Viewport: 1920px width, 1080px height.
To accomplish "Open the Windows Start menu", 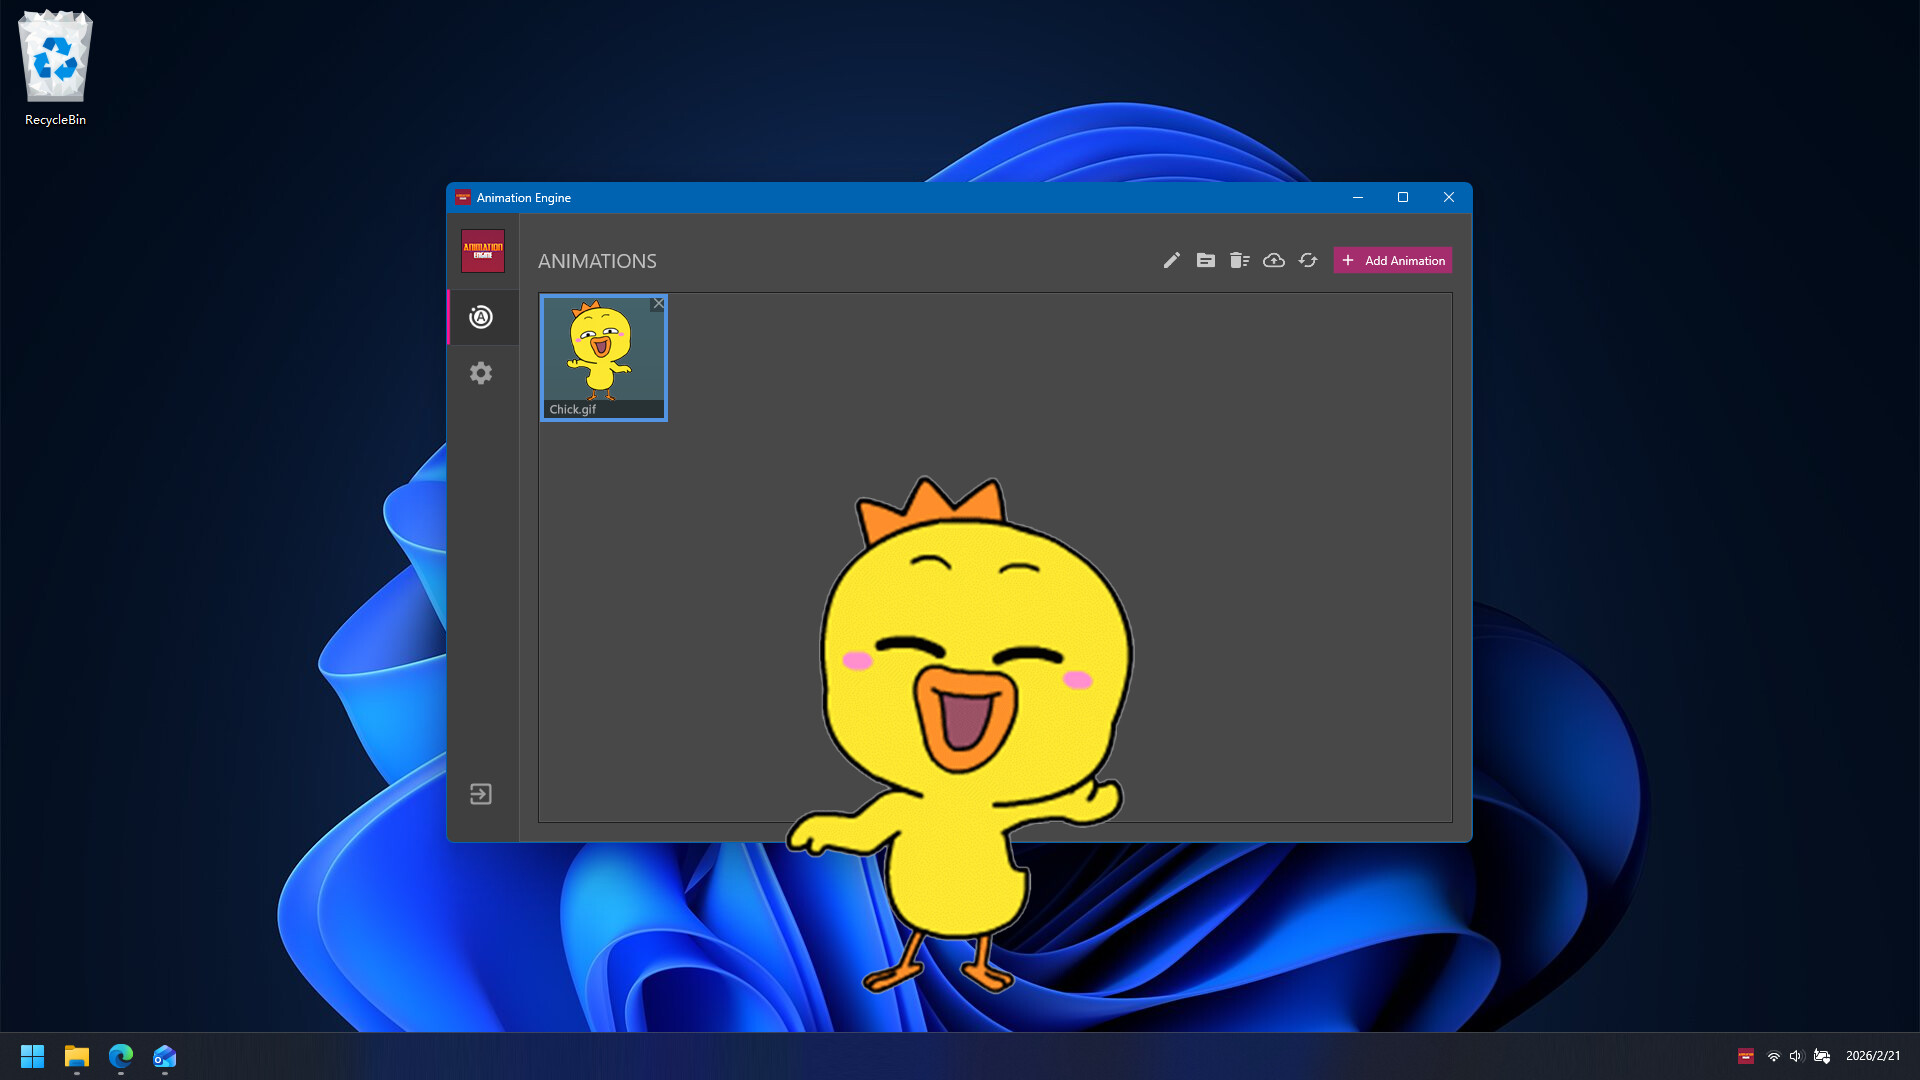I will [x=32, y=1056].
